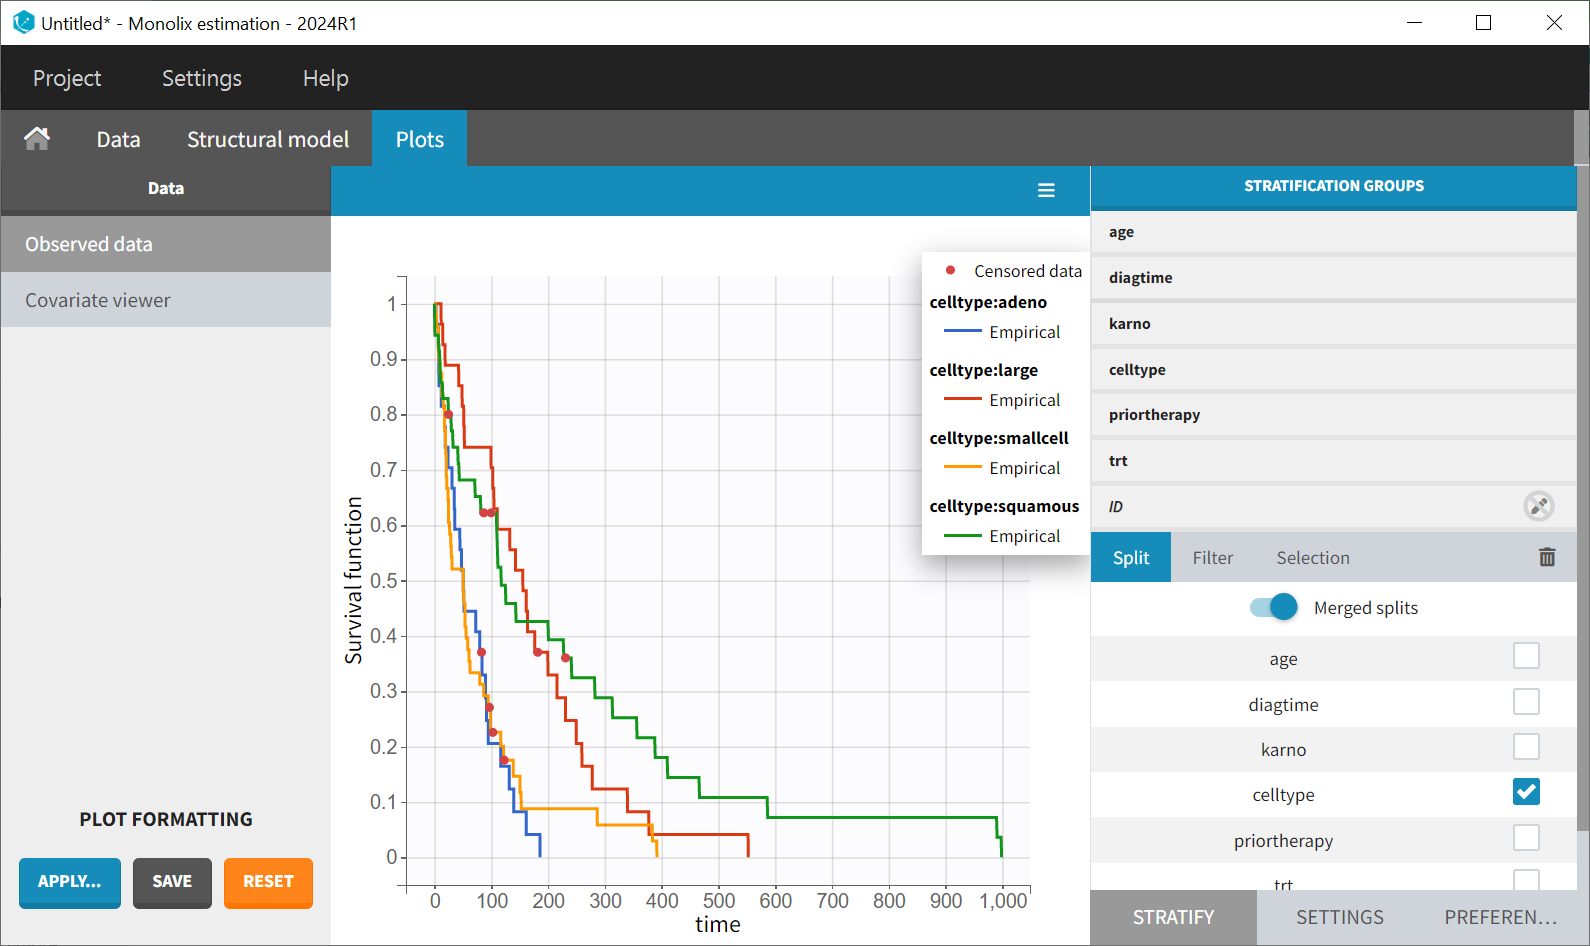Switch to the Structural model tab
The height and width of the screenshot is (946, 1590).
tap(268, 139)
